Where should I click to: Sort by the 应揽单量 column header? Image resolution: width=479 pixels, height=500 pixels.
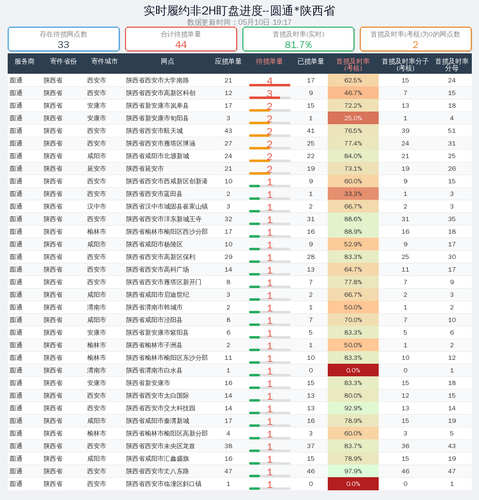click(x=228, y=62)
